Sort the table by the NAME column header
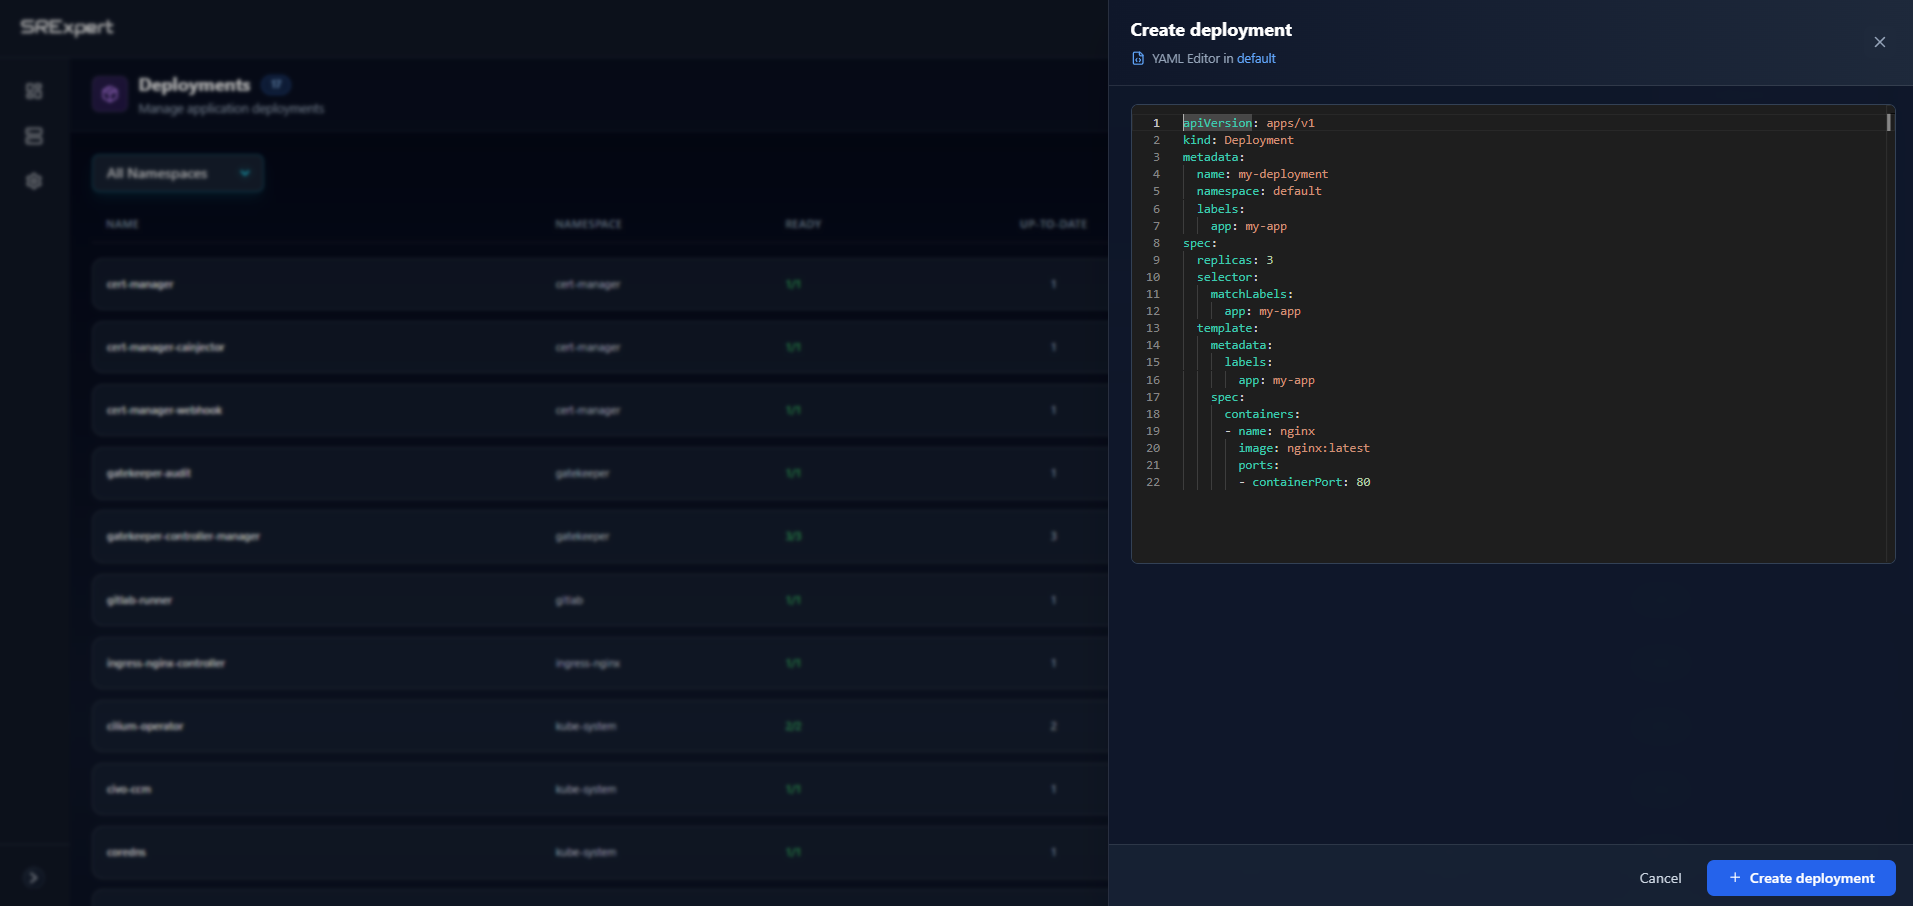 coord(124,224)
